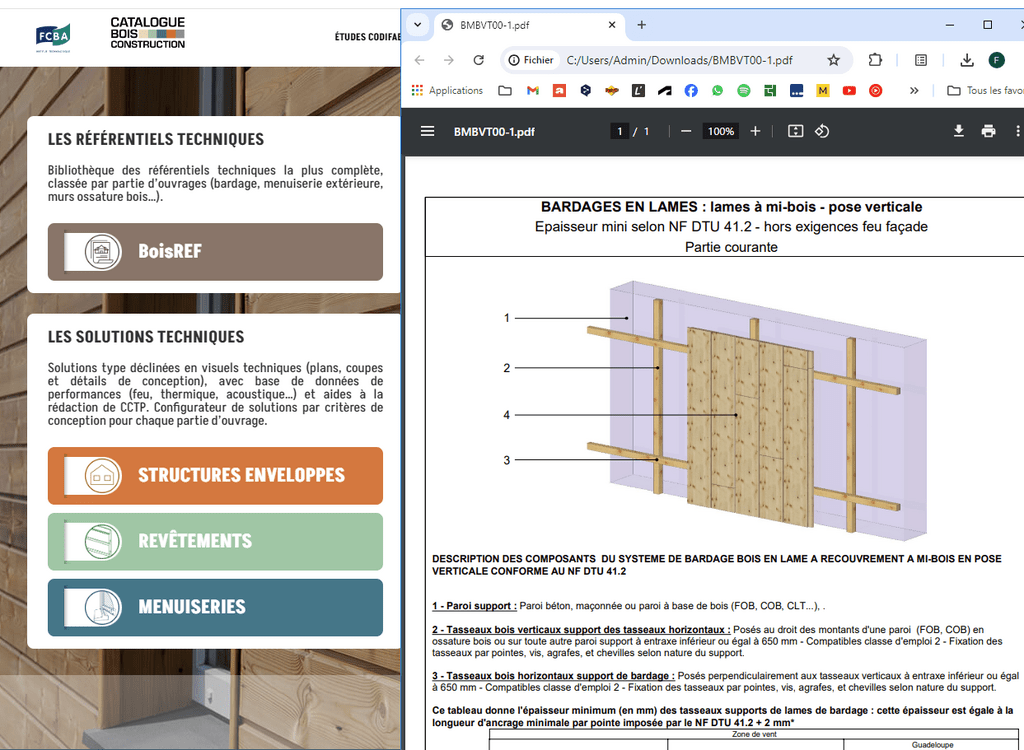Select the 'LES RÉFÉRENTIELS TECHNIQUES' heading
This screenshot has width=1024, height=750.
156,139
